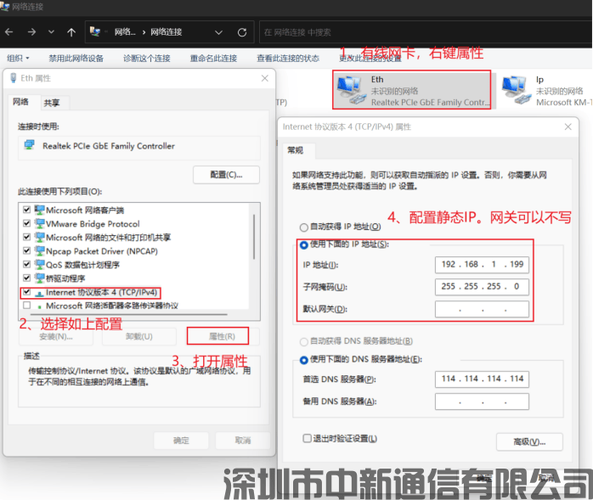Enable 退出时验证设置 checkbox
Viewport: 593px width, 500px height.
(x=307, y=438)
